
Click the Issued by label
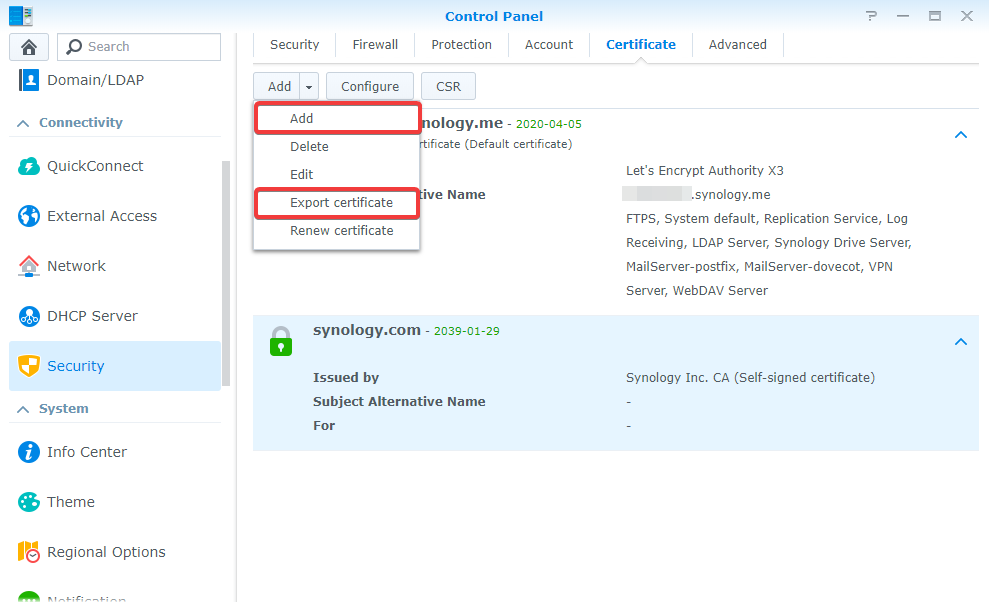coord(346,377)
